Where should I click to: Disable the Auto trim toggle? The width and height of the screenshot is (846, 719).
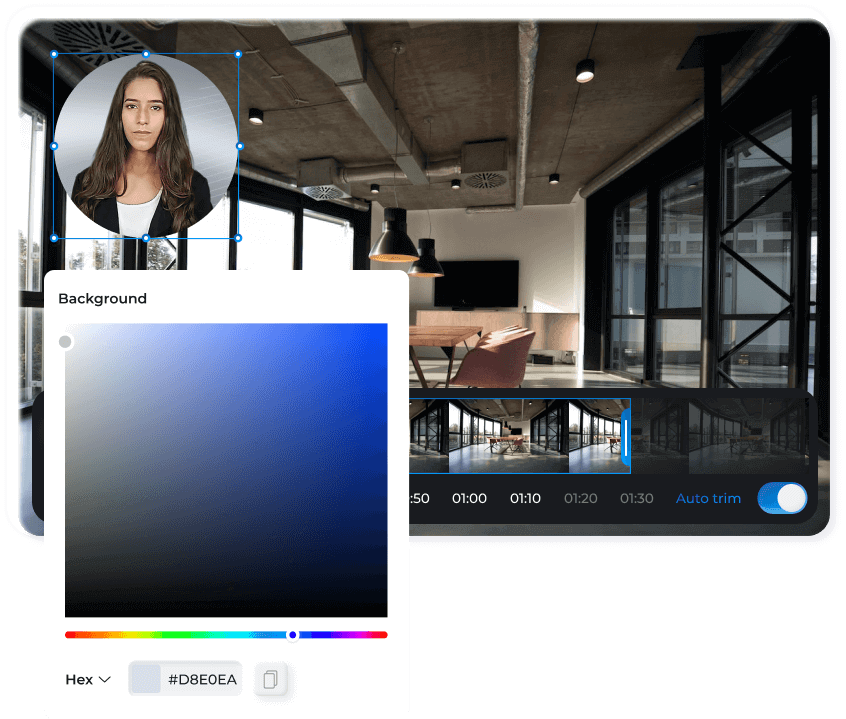click(781, 498)
